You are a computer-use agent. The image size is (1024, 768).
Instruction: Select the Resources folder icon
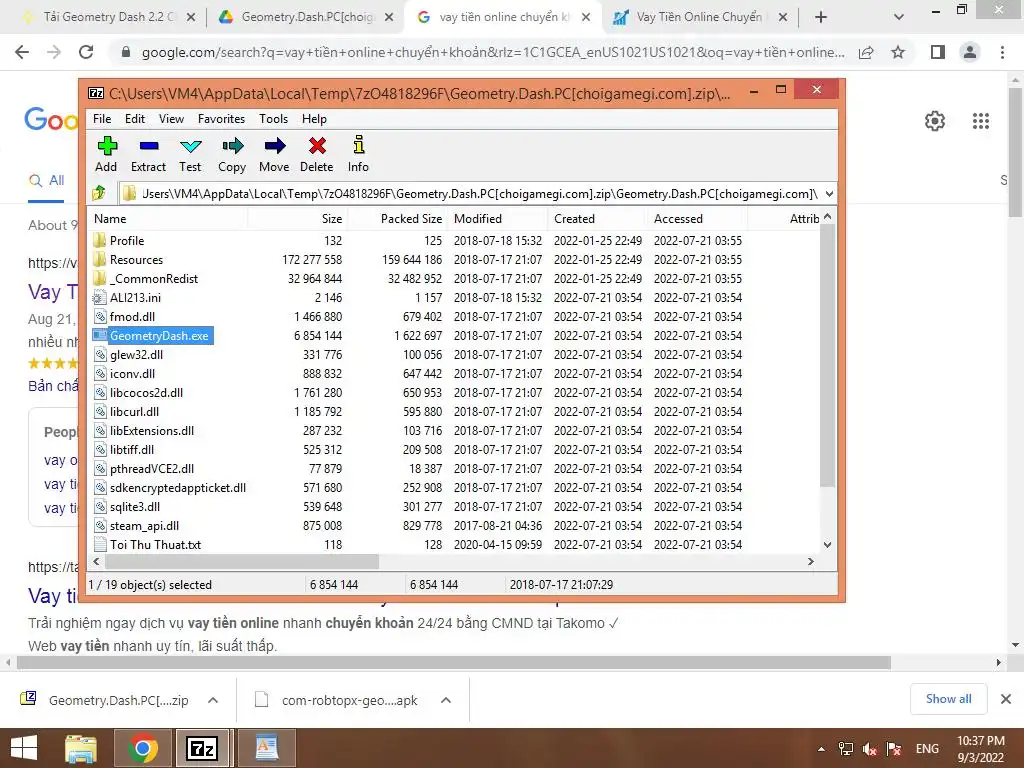[99, 259]
